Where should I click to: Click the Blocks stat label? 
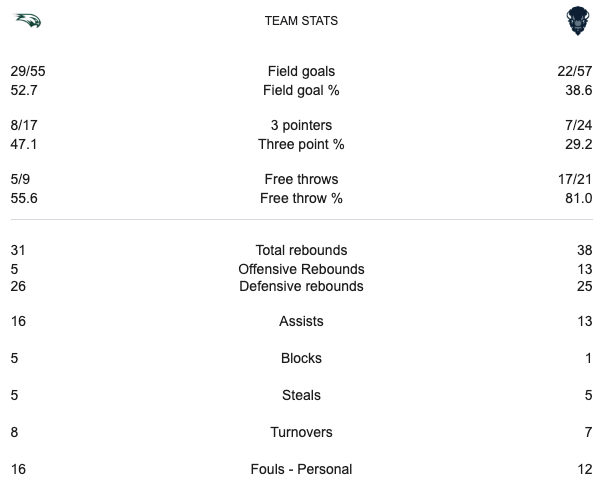pos(301,358)
